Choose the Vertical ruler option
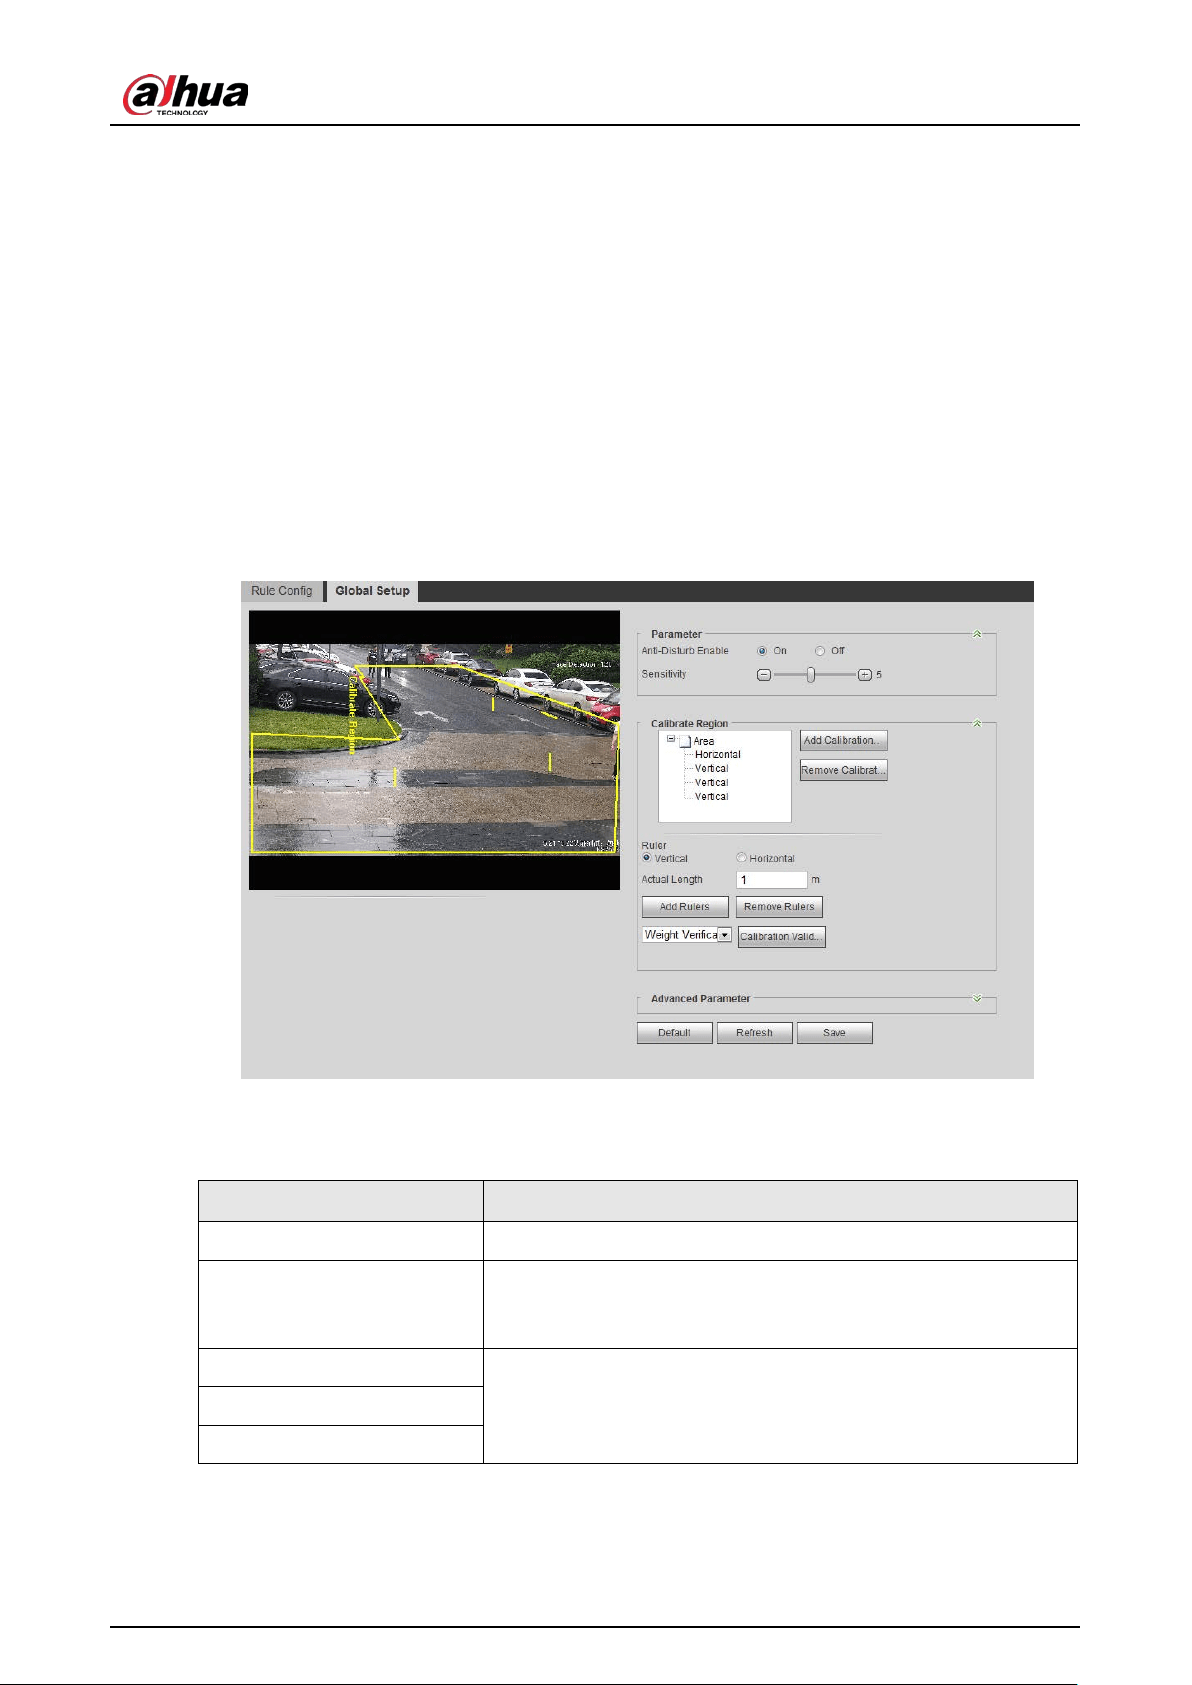 coord(647,858)
